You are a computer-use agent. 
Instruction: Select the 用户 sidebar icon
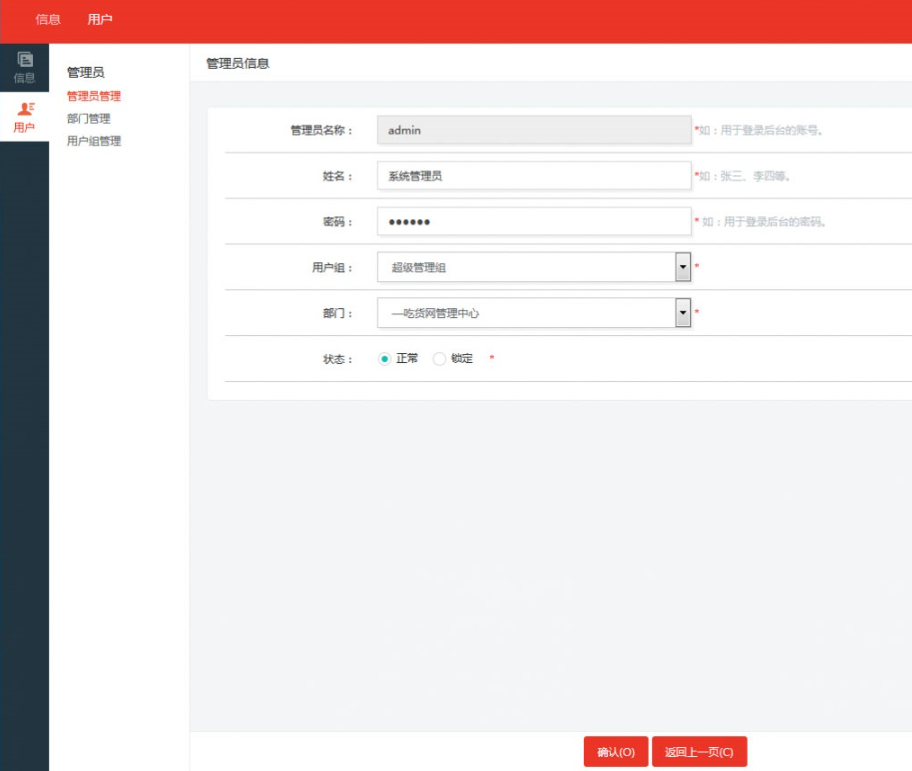[24, 117]
